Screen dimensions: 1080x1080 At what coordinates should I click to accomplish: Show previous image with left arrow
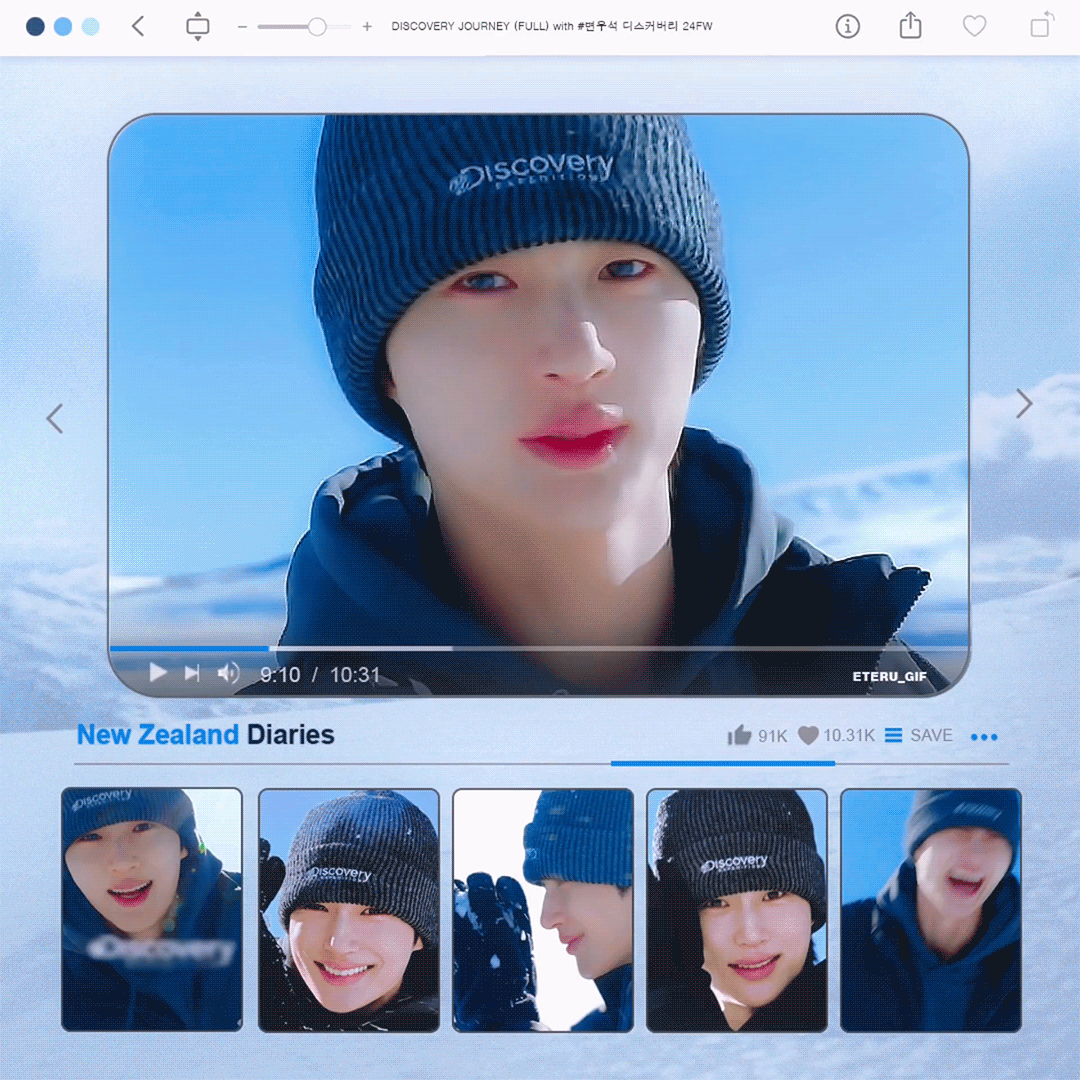[x=55, y=418]
